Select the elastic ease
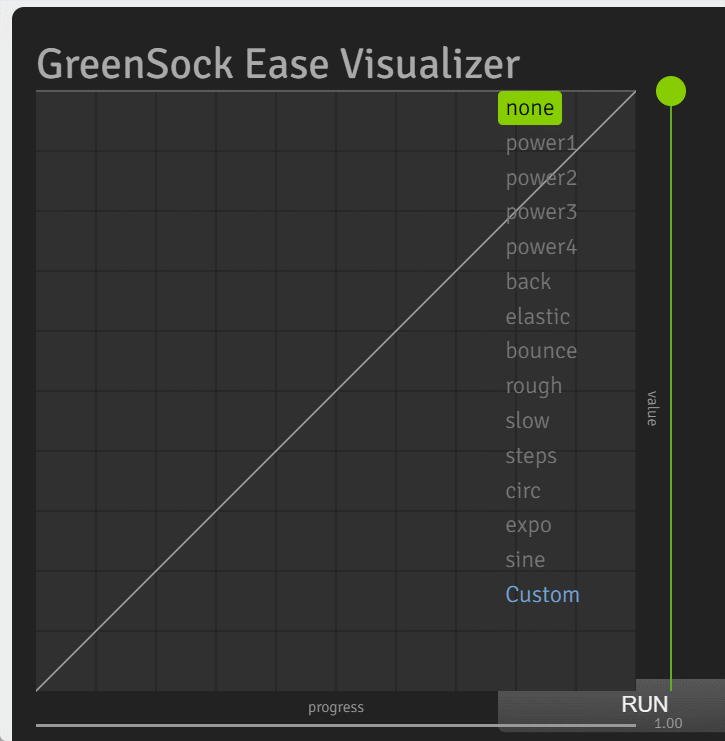725x741 pixels. 537,317
